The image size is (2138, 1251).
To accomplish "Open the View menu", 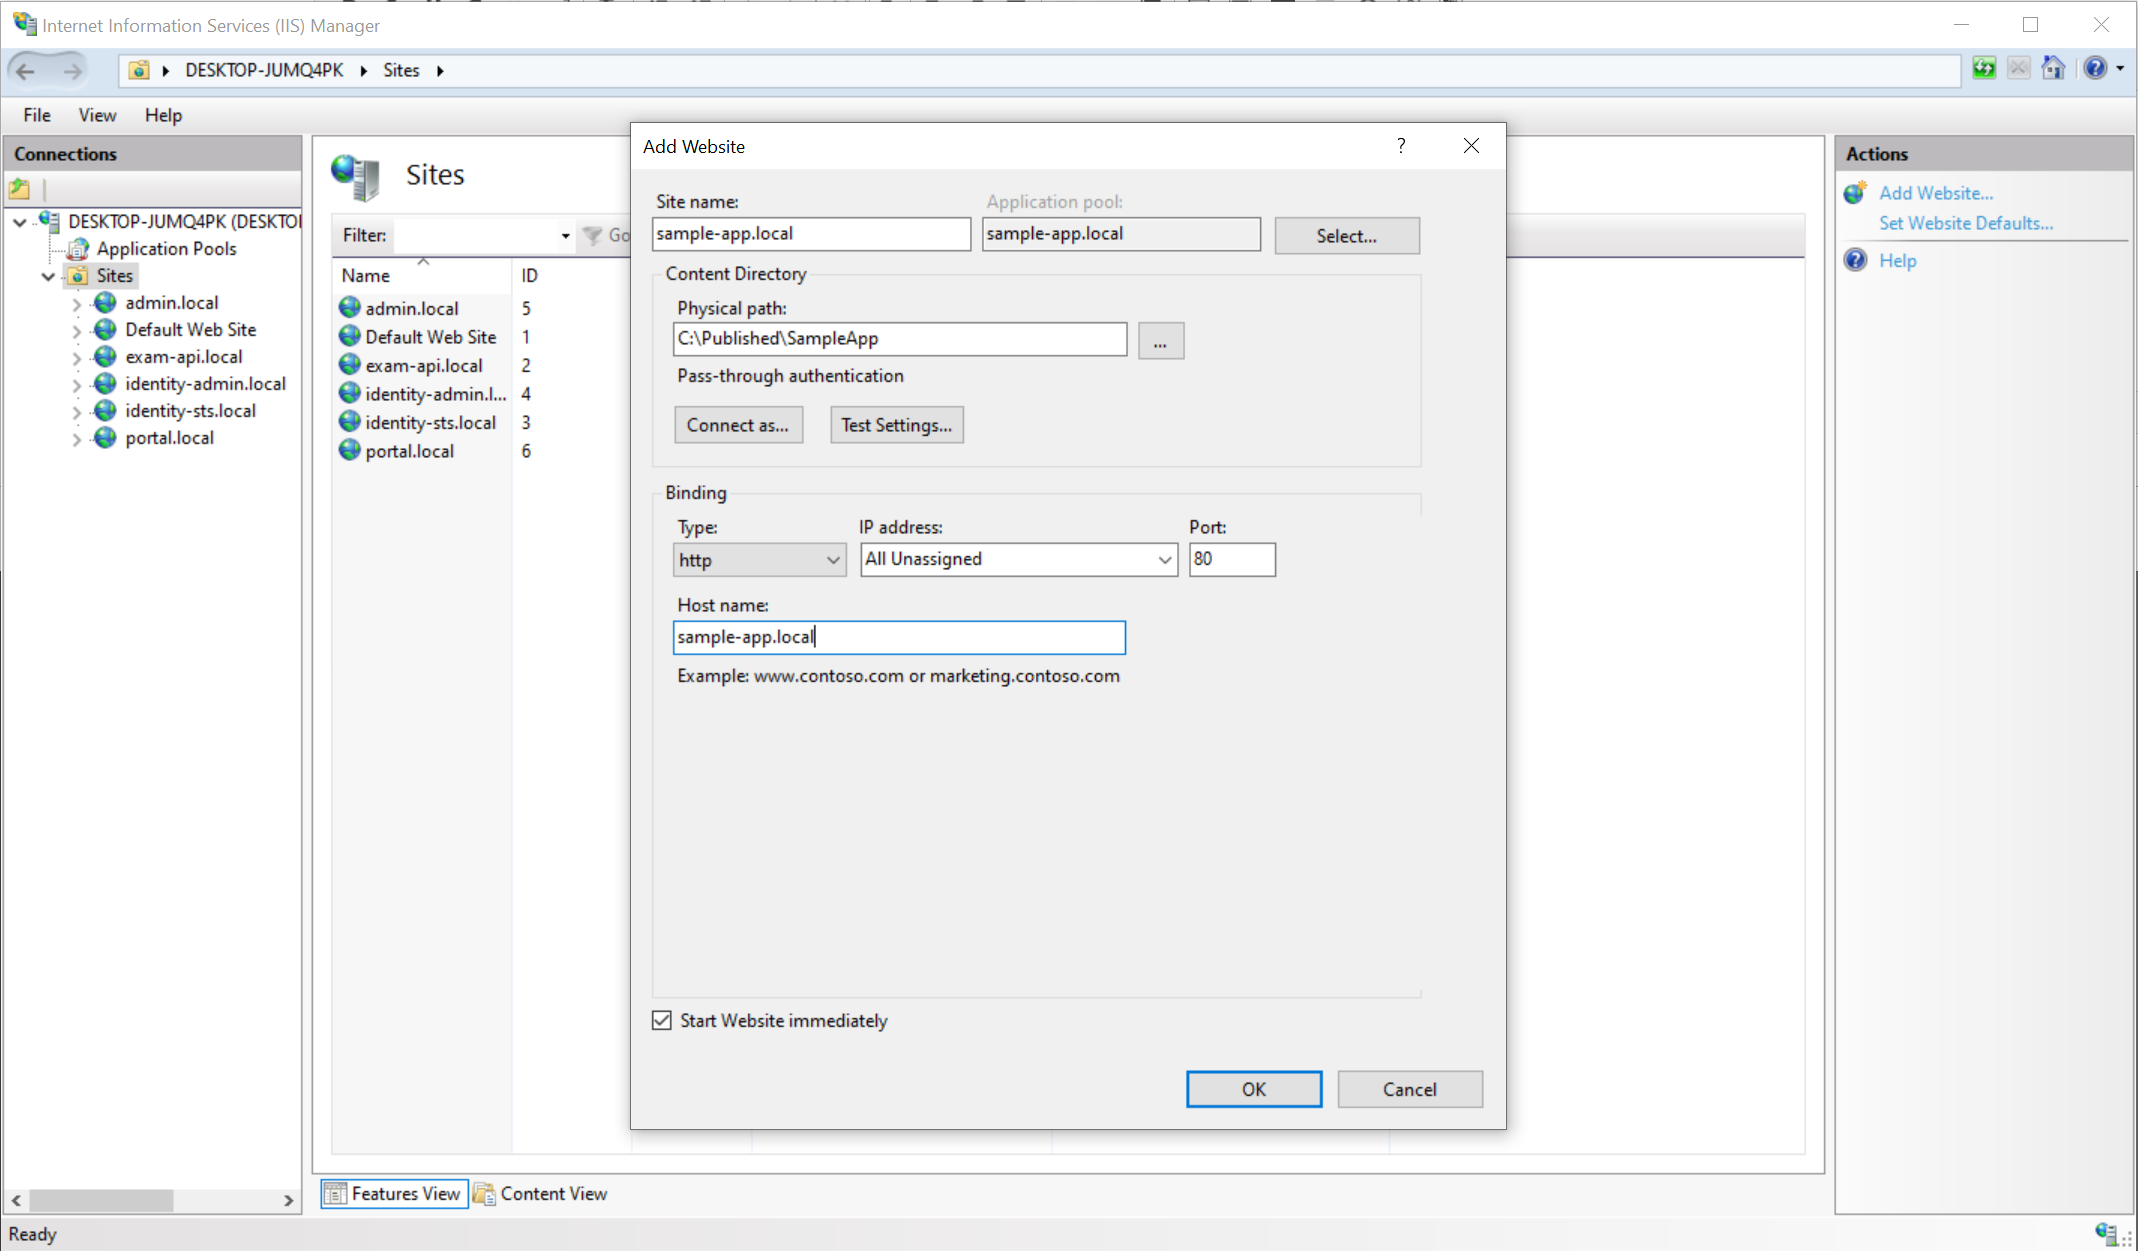I will [97, 115].
